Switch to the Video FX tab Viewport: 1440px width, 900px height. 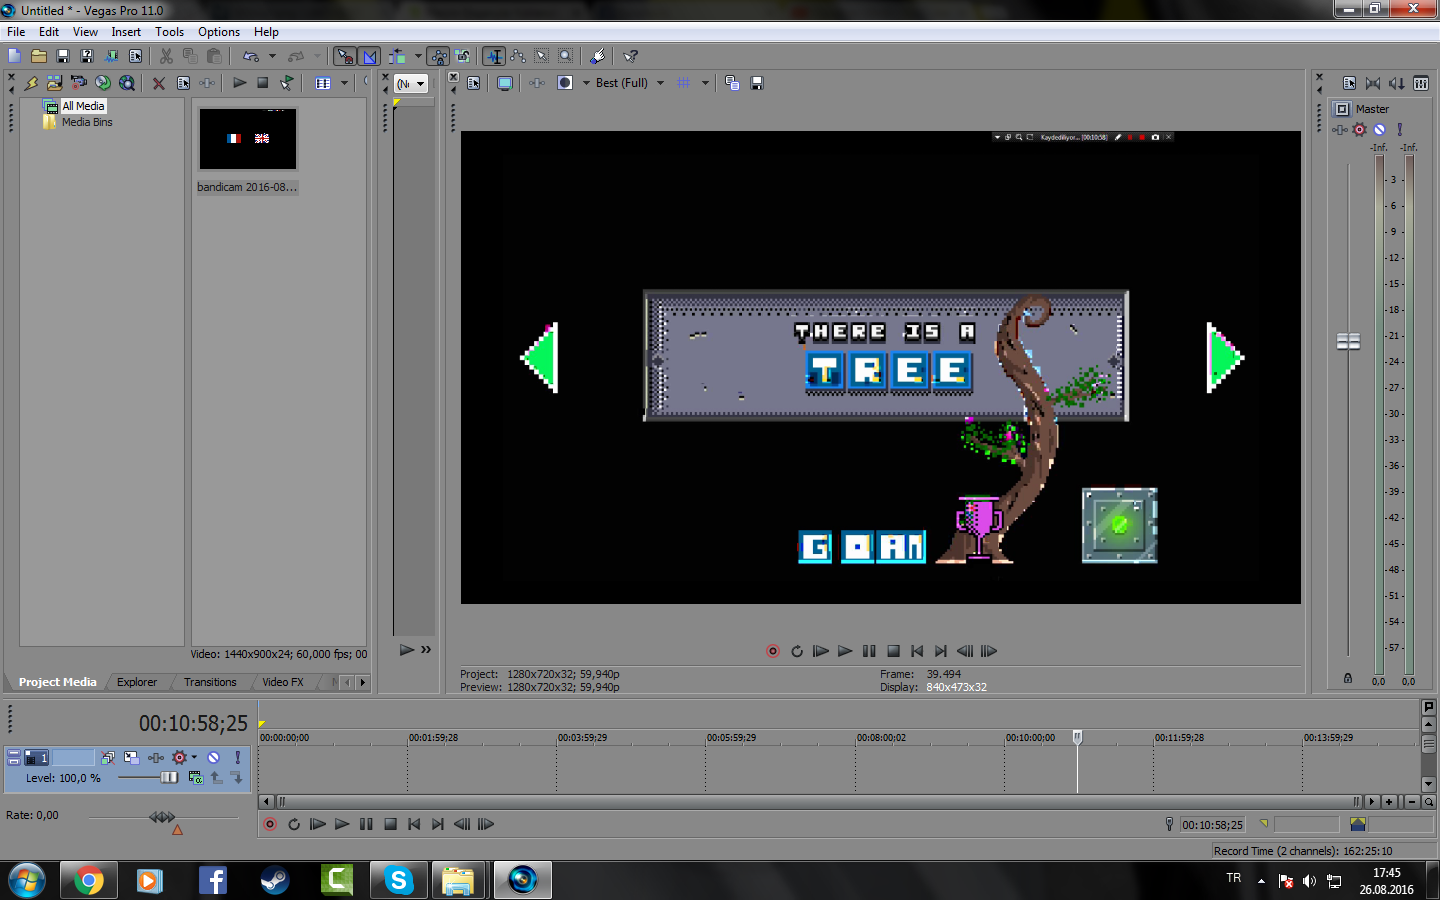283,682
